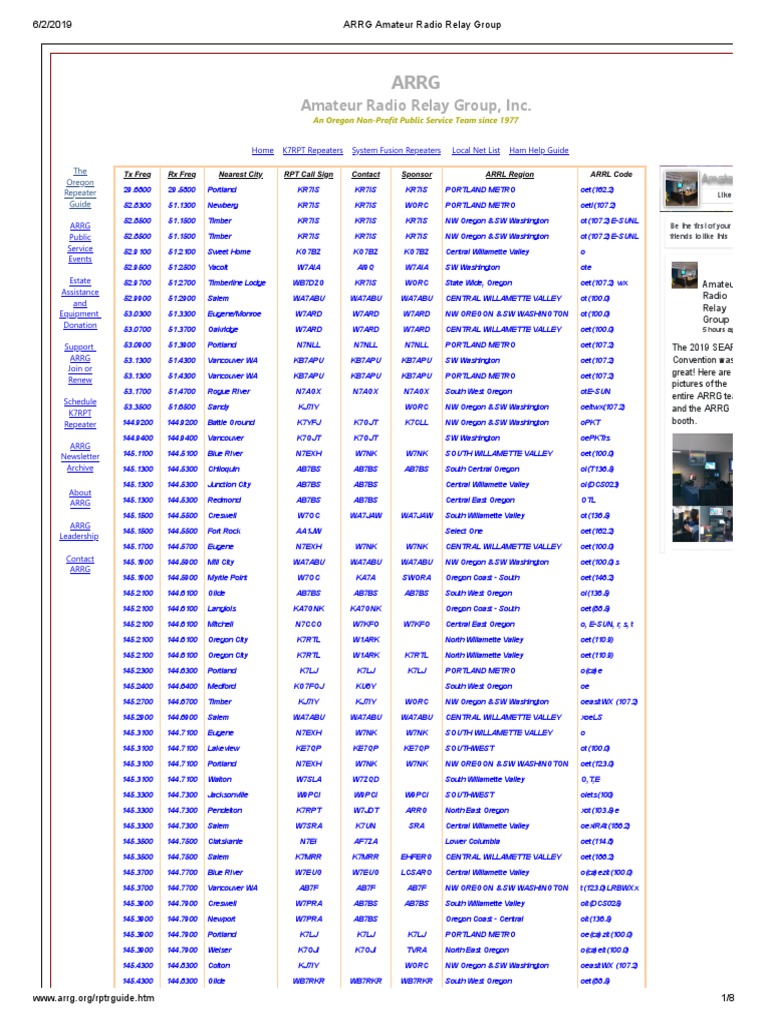Open the About ARRG sidebar link
The width and height of the screenshot is (768, 1024).
80,498
